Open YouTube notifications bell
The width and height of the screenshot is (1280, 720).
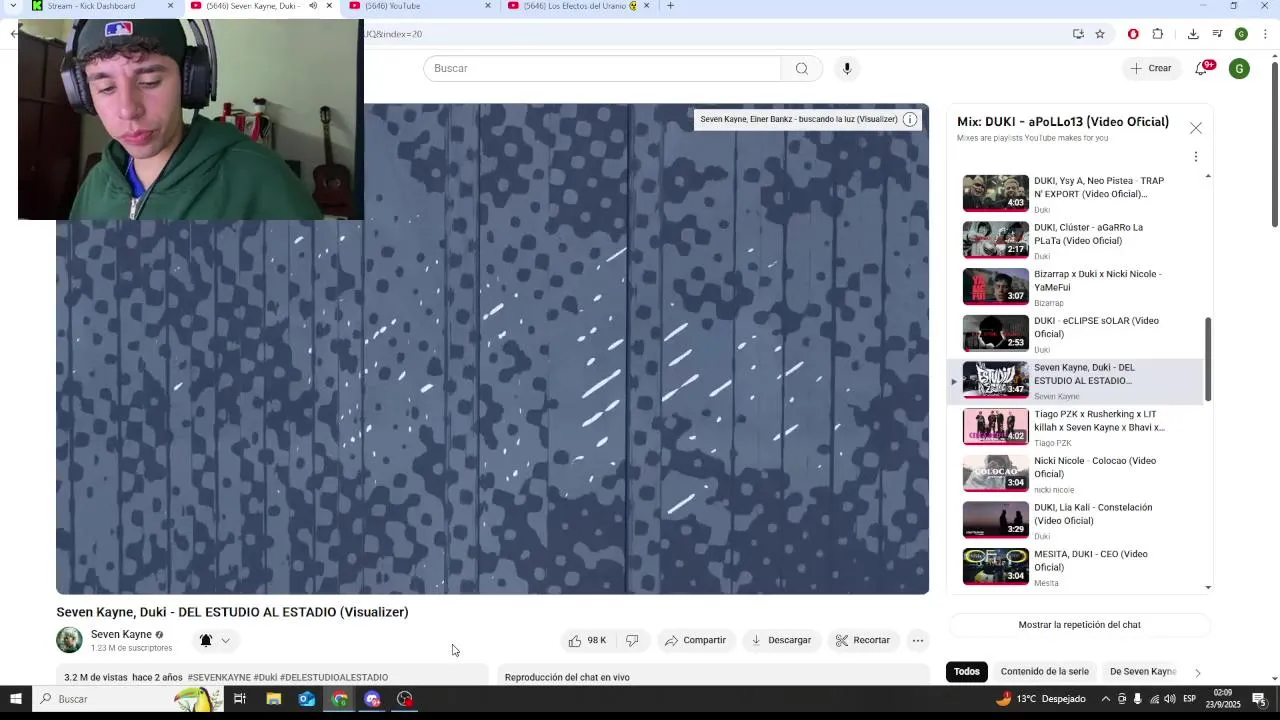click(x=1202, y=68)
